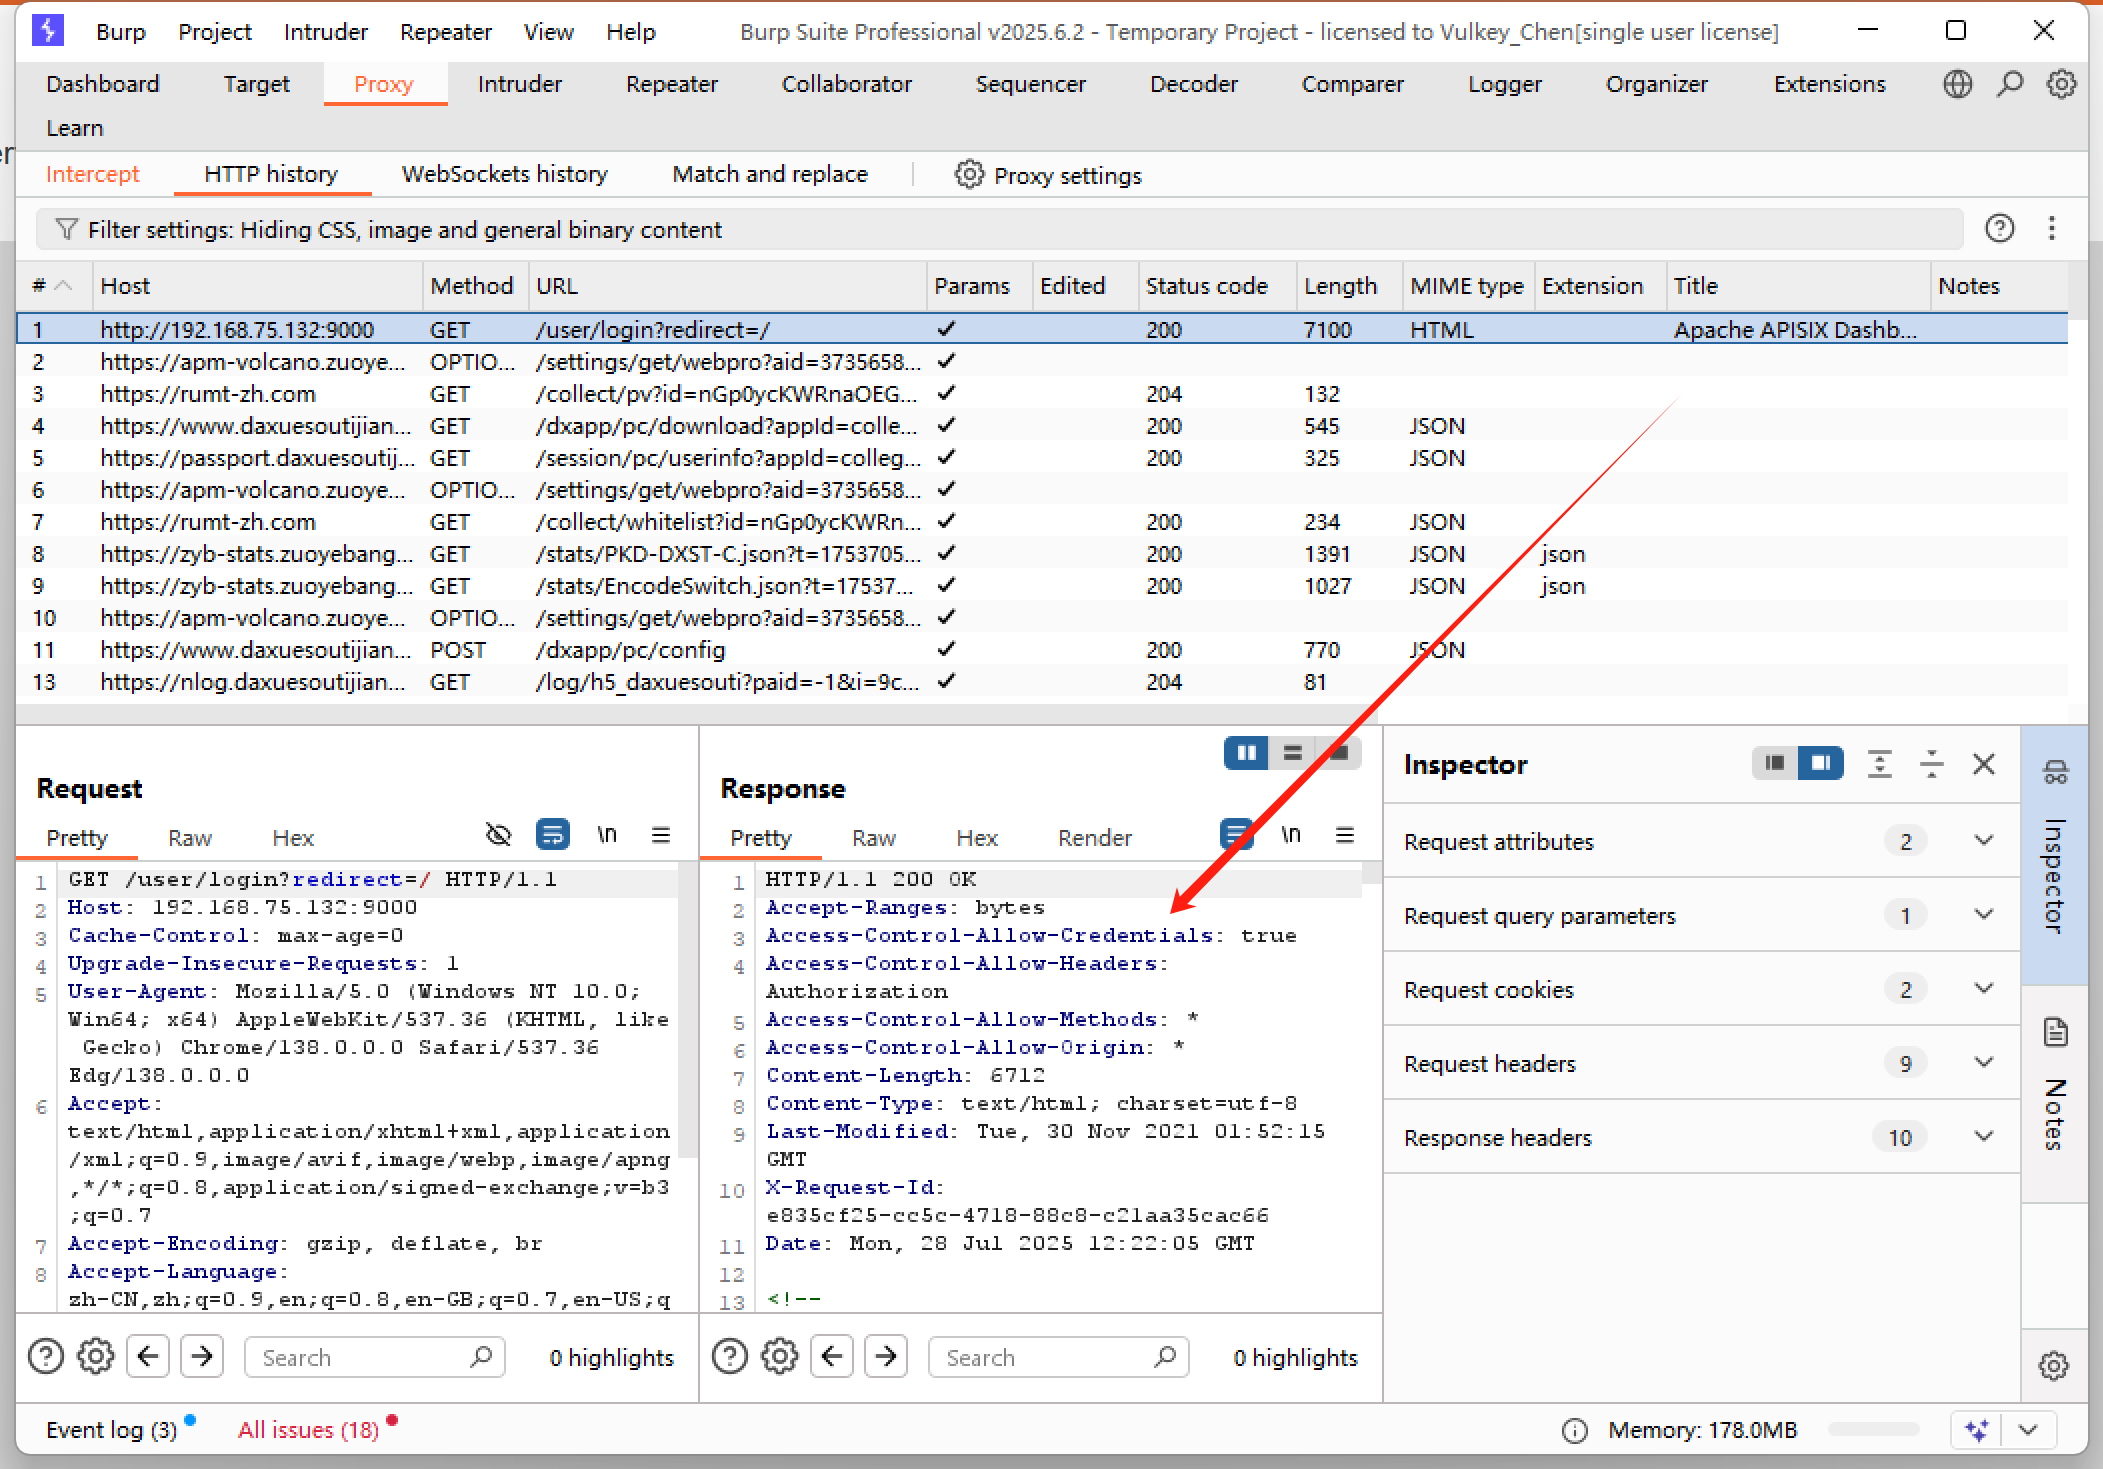Expand all Inspector sections icon
Screen dimensions: 2103x1469
point(1880,764)
